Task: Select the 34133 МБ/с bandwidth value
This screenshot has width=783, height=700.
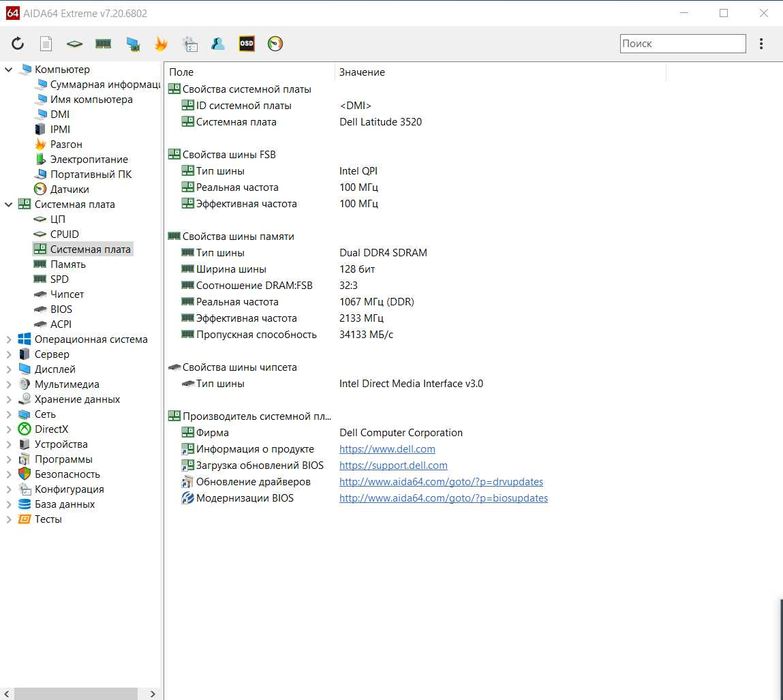Action: (x=366, y=335)
